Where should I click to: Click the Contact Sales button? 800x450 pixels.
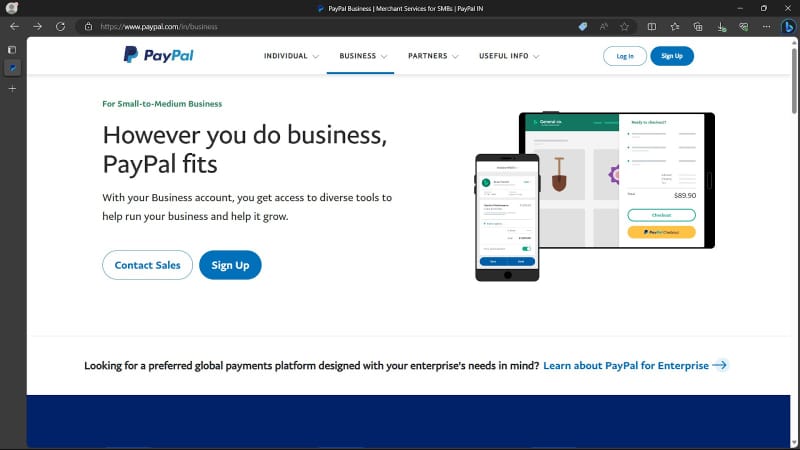147,265
